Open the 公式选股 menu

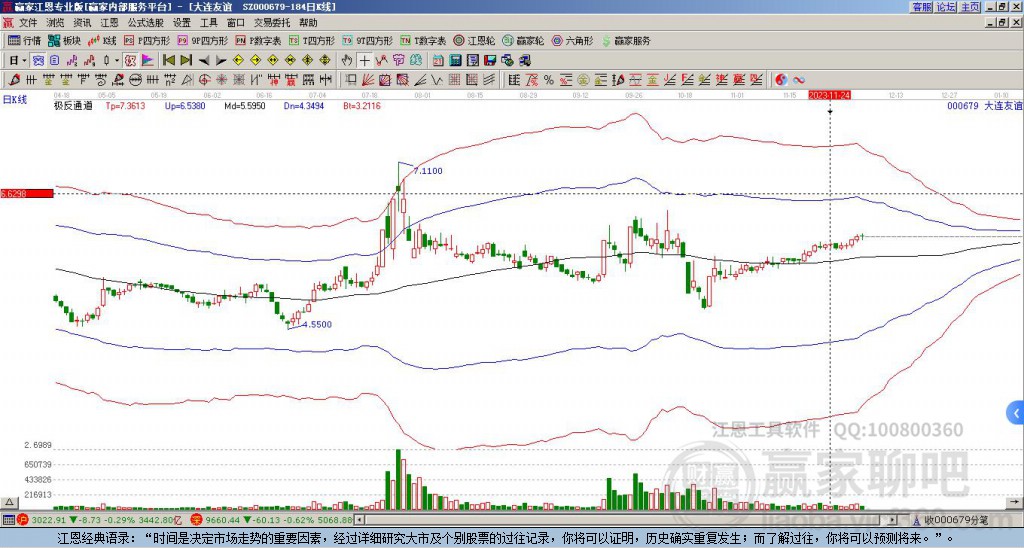(x=146, y=23)
